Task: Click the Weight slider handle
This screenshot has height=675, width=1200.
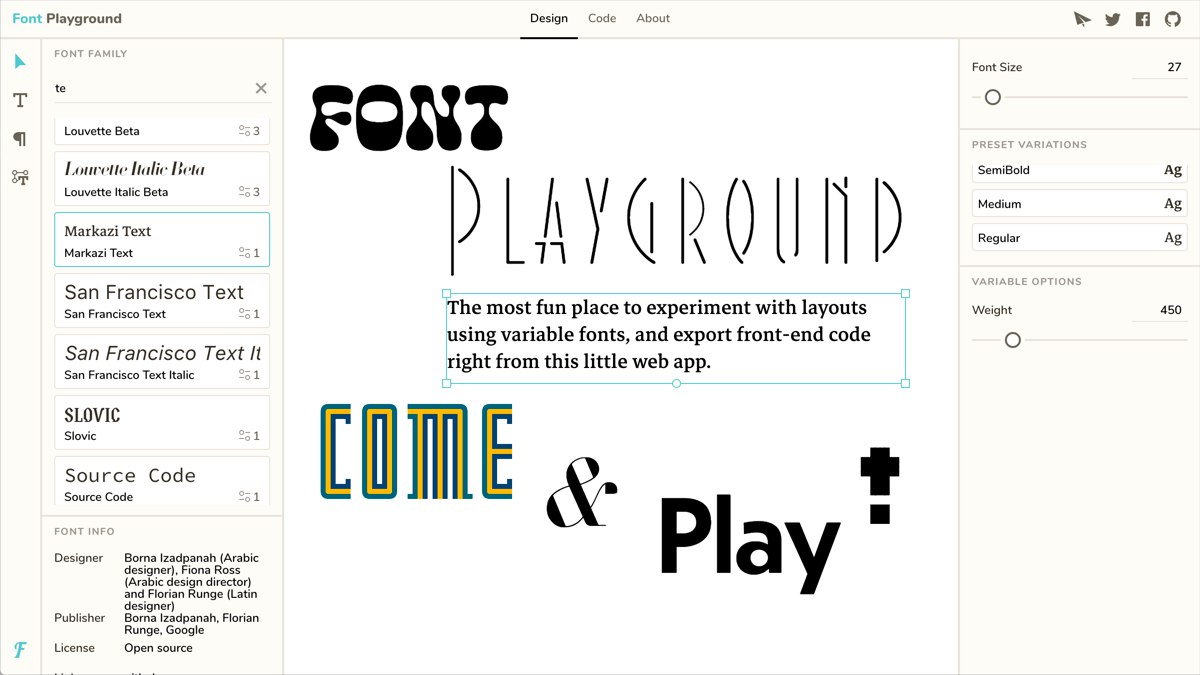Action: tap(1013, 340)
